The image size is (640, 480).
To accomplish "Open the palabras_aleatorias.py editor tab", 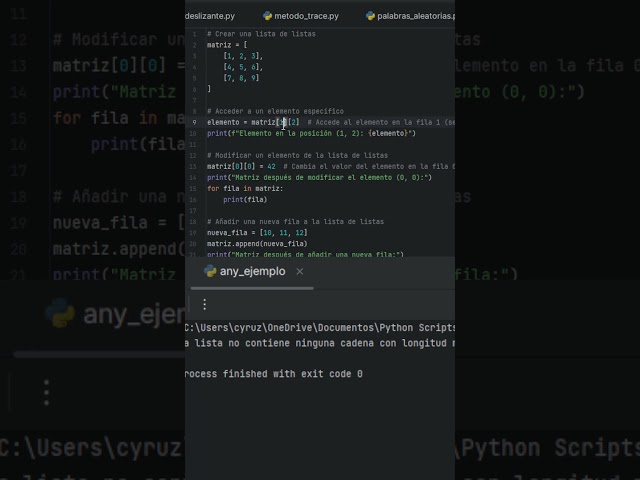I will pos(410,16).
